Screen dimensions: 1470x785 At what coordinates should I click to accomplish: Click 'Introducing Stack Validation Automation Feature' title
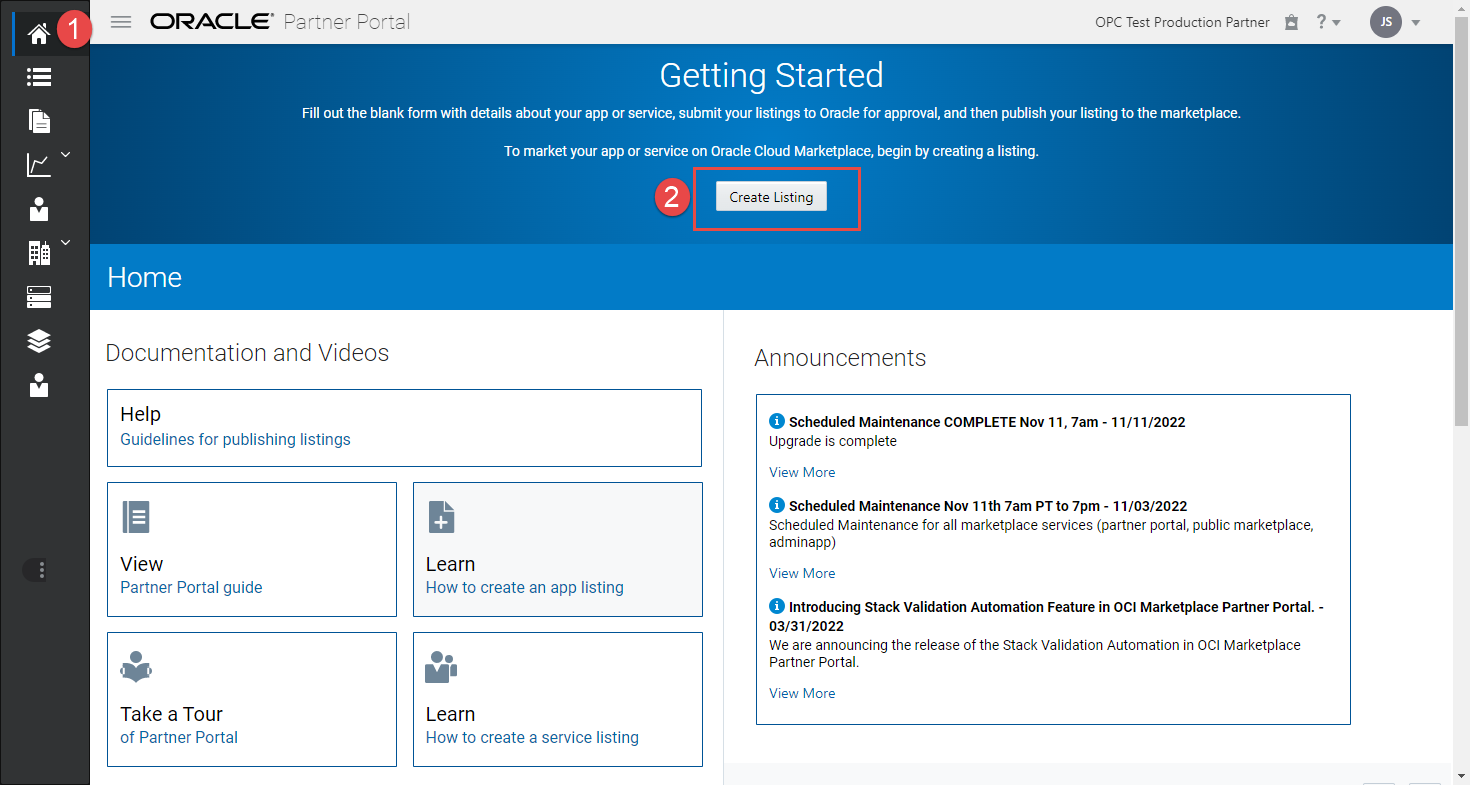pos(1045,616)
